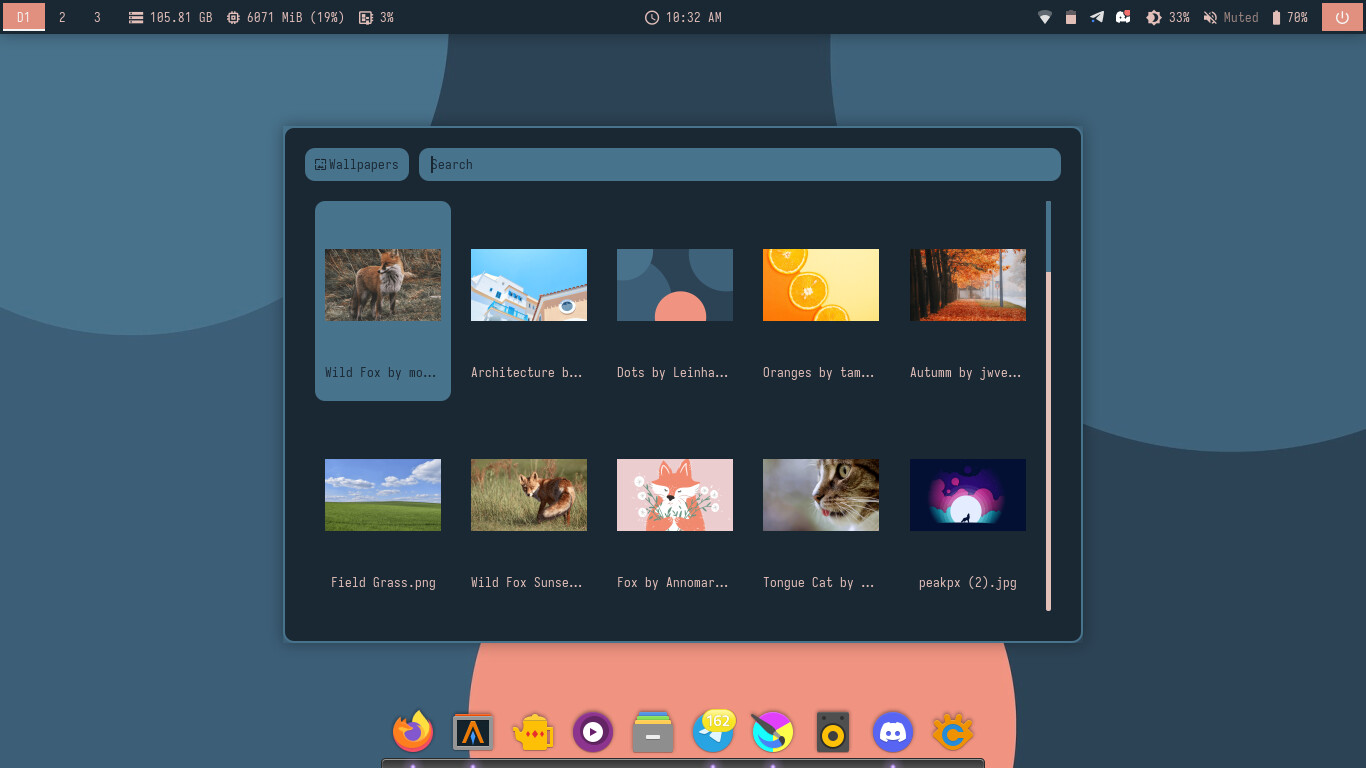Click the Telegram tray icon in top bar
This screenshot has width=1366, height=768.
(x=1097, y=18)
